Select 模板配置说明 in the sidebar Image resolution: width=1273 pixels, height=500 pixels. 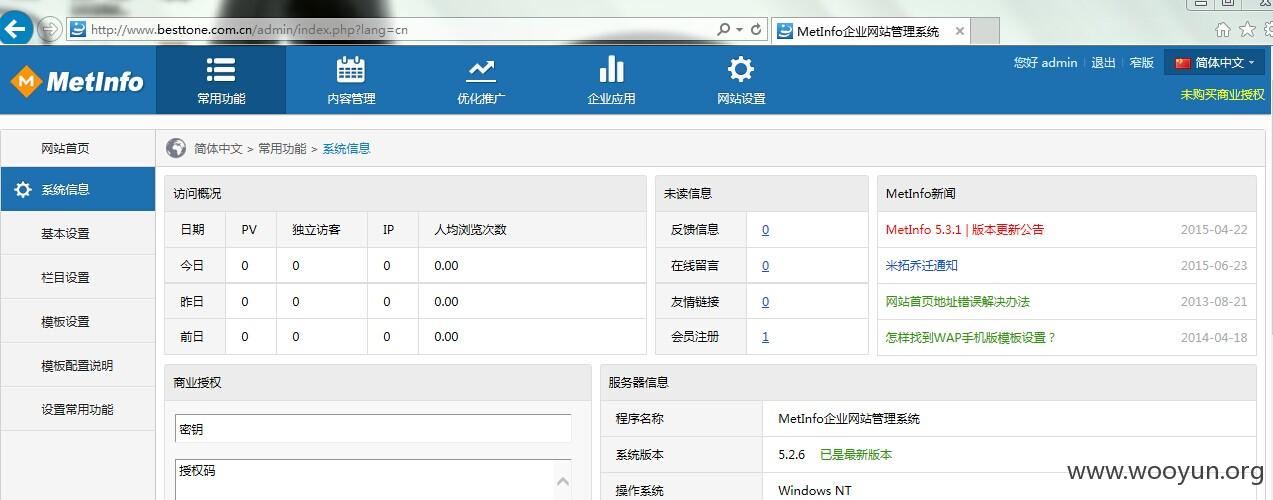point(78,365)
